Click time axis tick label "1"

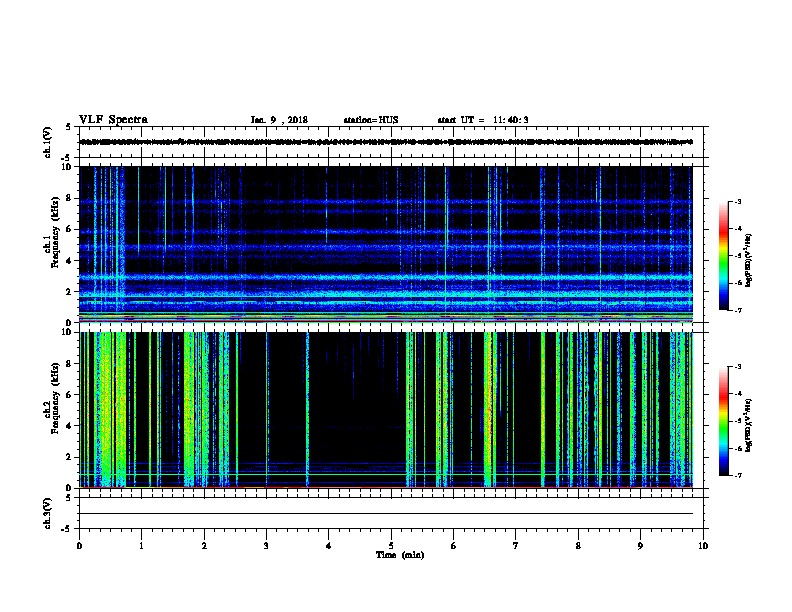[141, 546]
